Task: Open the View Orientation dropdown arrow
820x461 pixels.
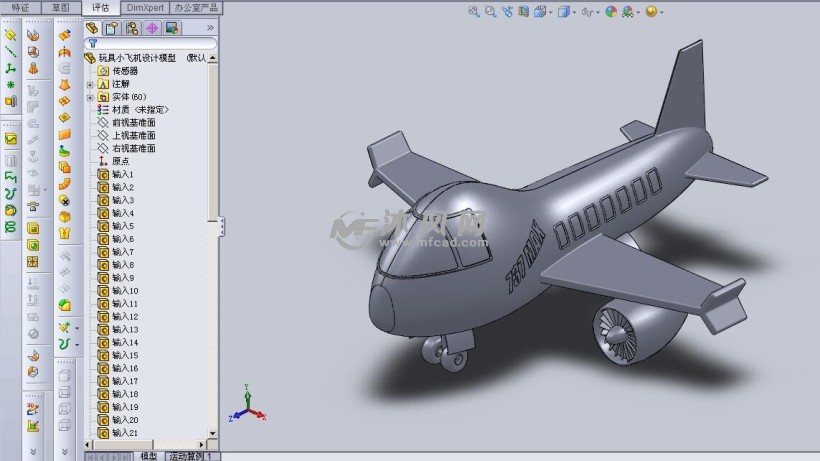Action: click(x=551, y=13)
